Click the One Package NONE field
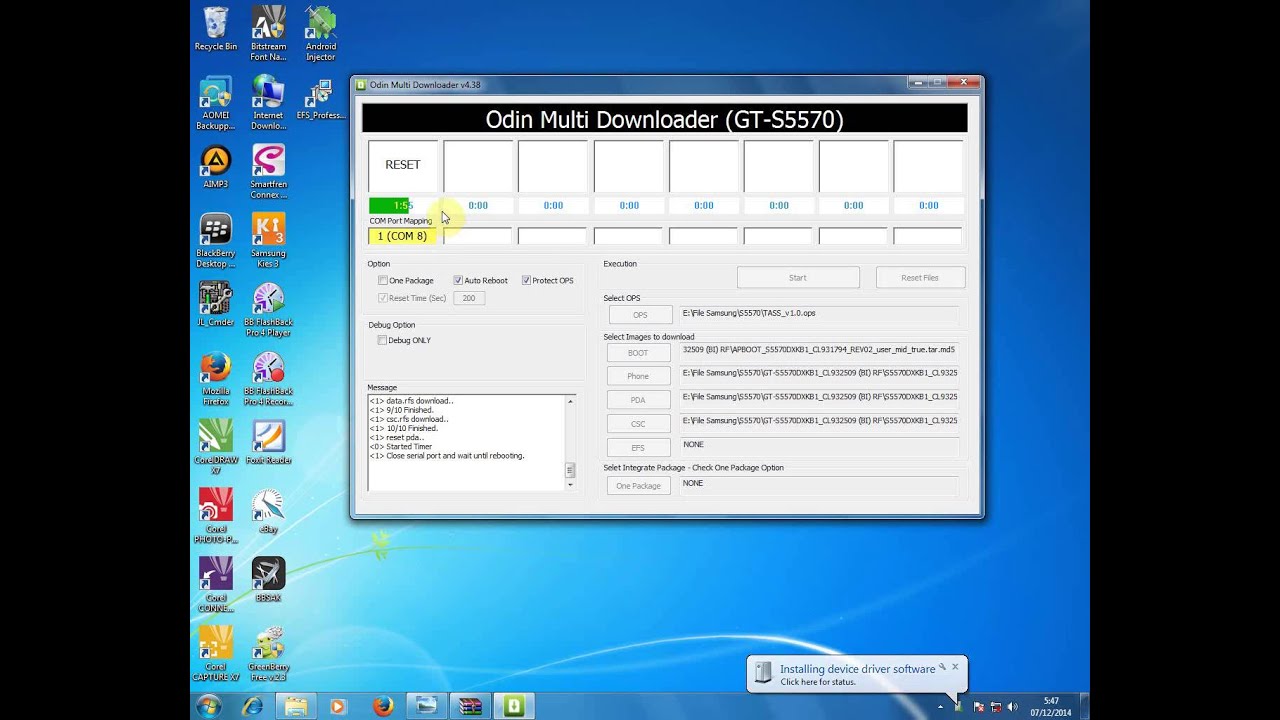The width and height of the screenshot is (1280, 720). coord(819,486)
